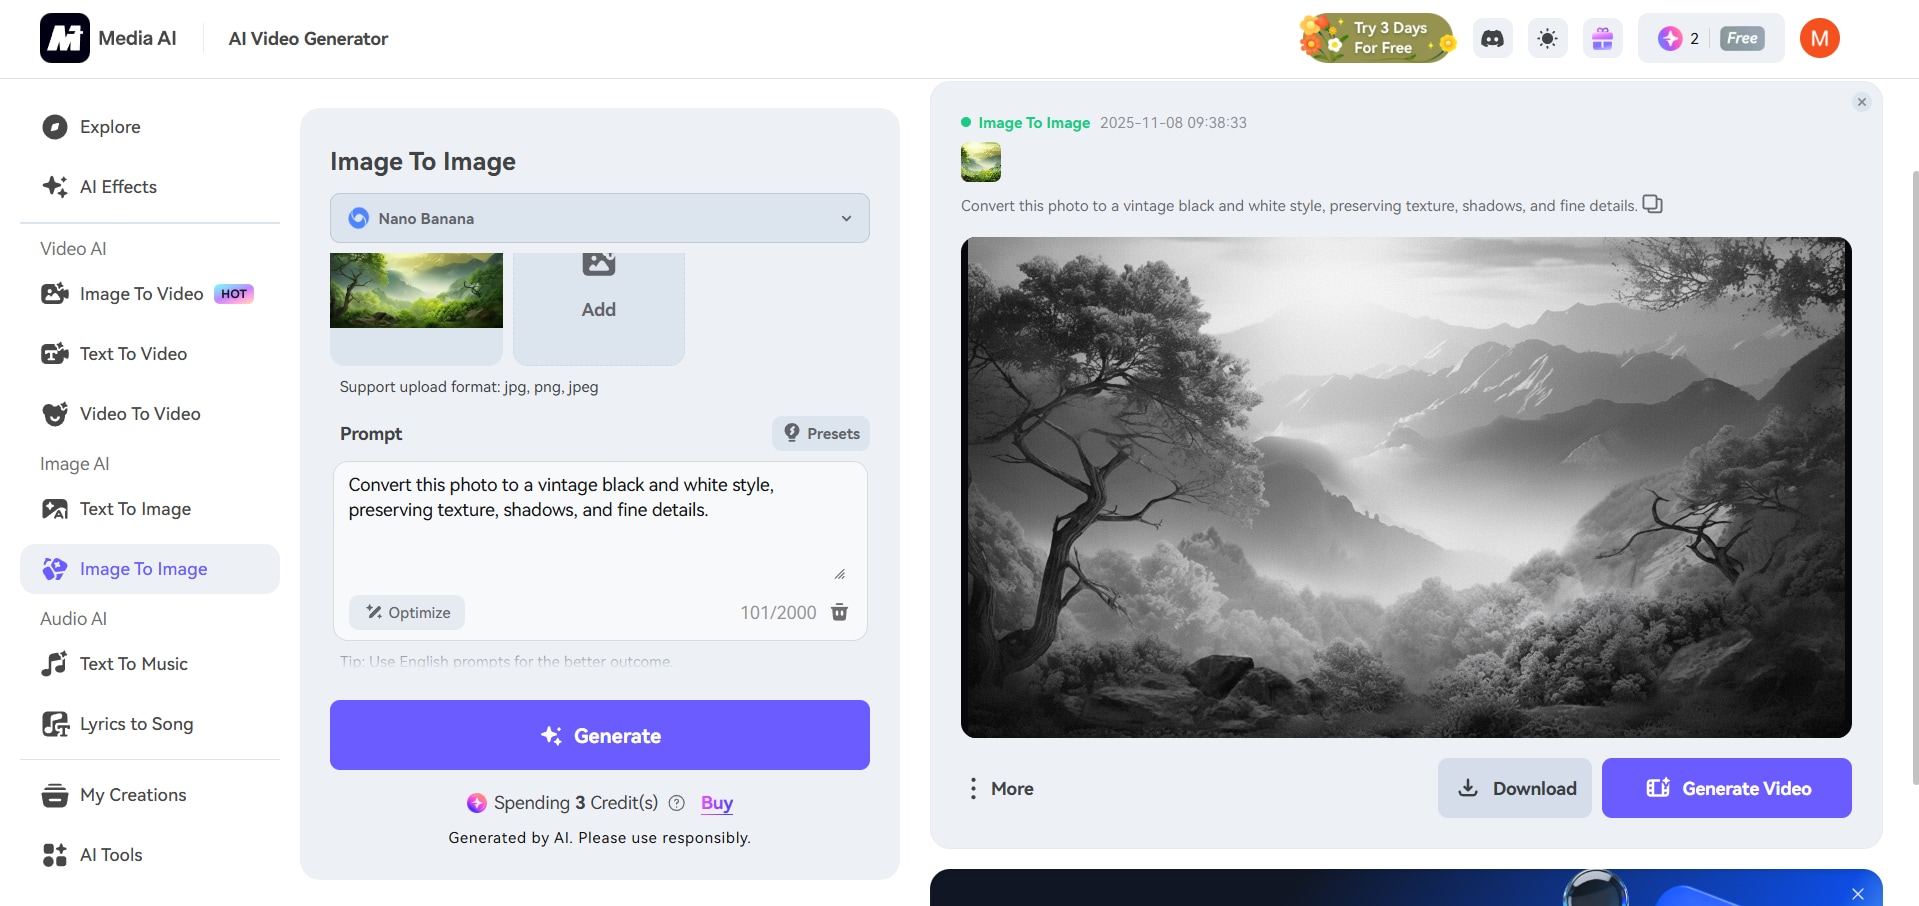Toggle the light/dark theme sun icon

click(1548, 39)
